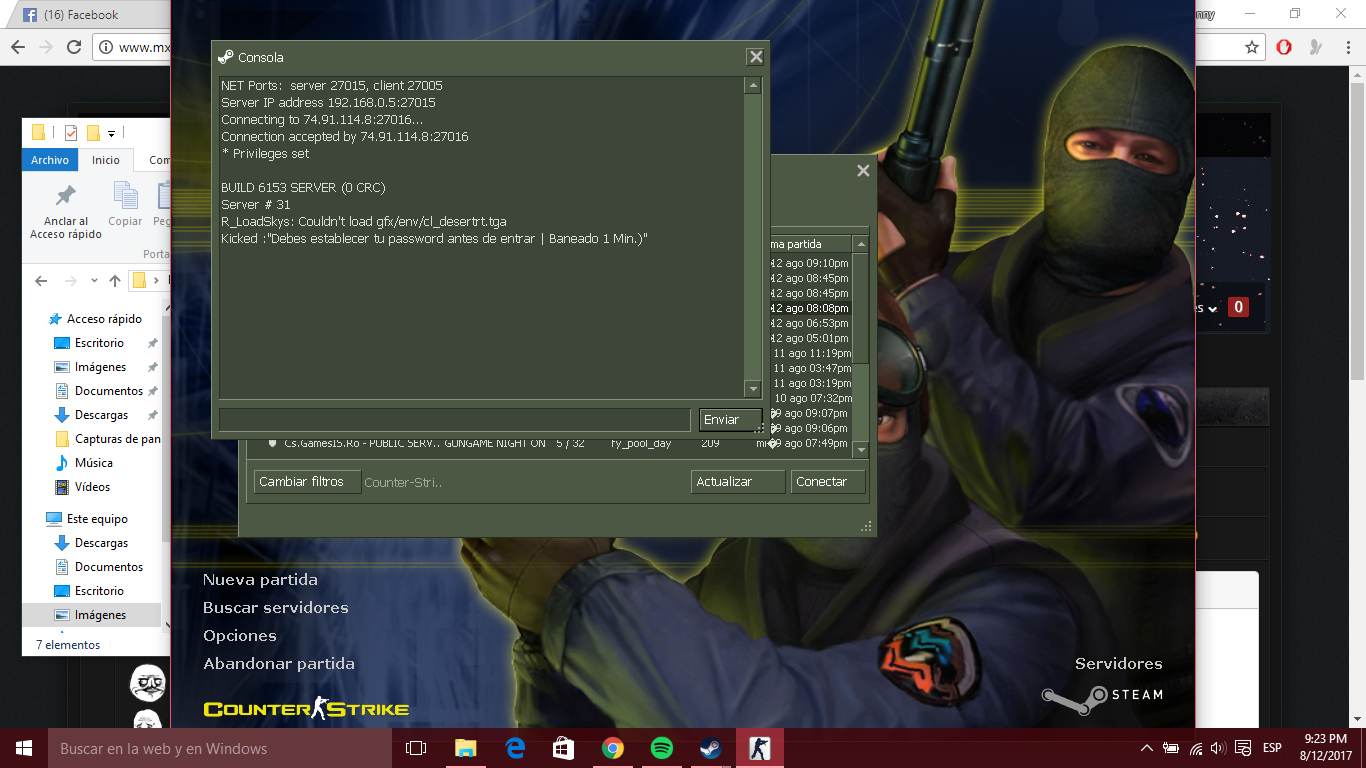The height and width of the screenshot is (768, 1366).
Task: Click the console scrollbar down arrow
Action: pyautogui.click(x=753, y=388)
